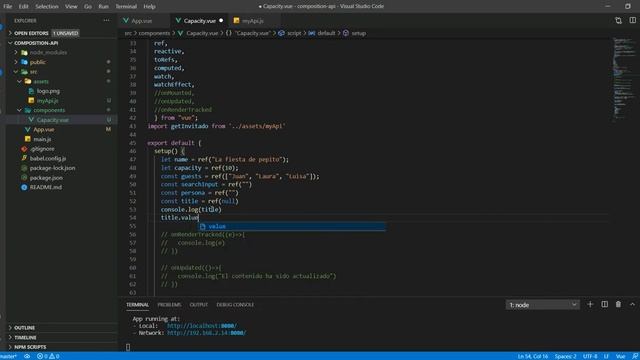Image resolution: width=640 pixels, height=360 pixels.
Task: Click the Babel icon beside babel.config.js
Action: [x=24, y=158]
